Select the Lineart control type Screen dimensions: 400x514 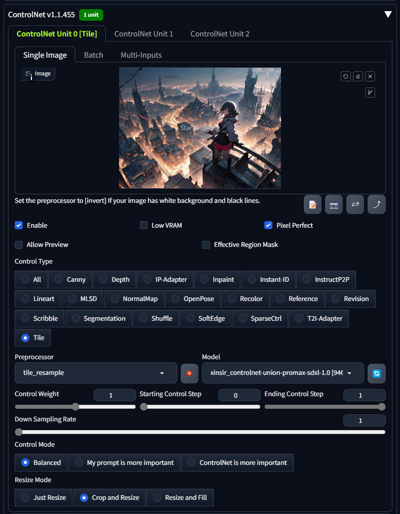click(x=38, y=299)
